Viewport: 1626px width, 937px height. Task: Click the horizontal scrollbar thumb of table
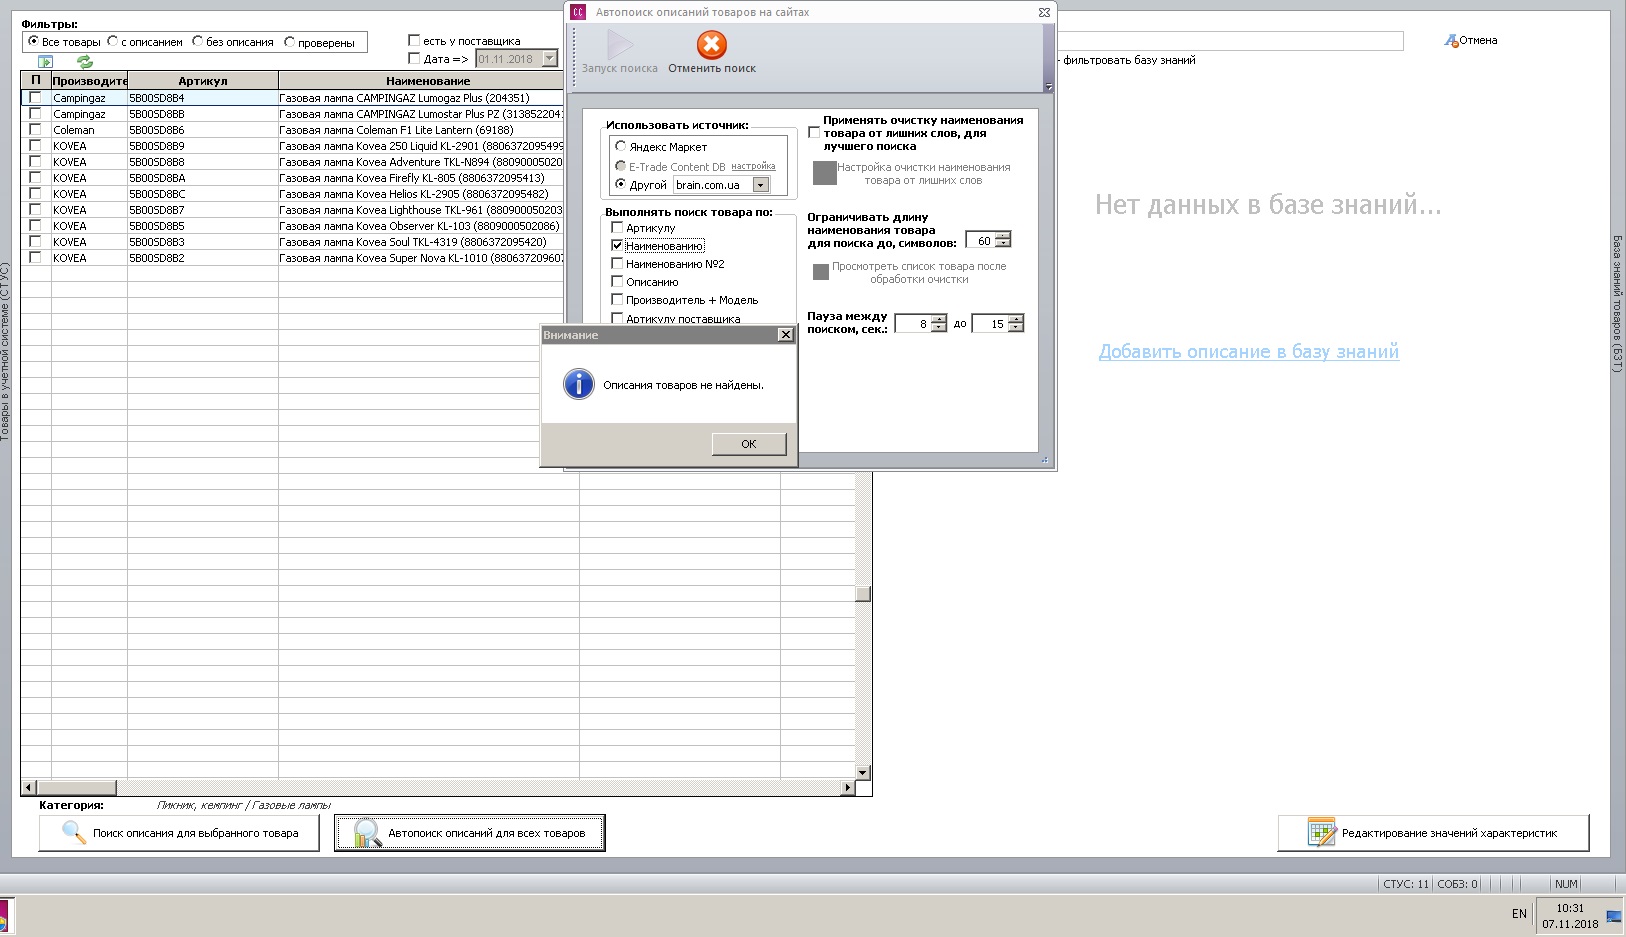click(76, 787)
